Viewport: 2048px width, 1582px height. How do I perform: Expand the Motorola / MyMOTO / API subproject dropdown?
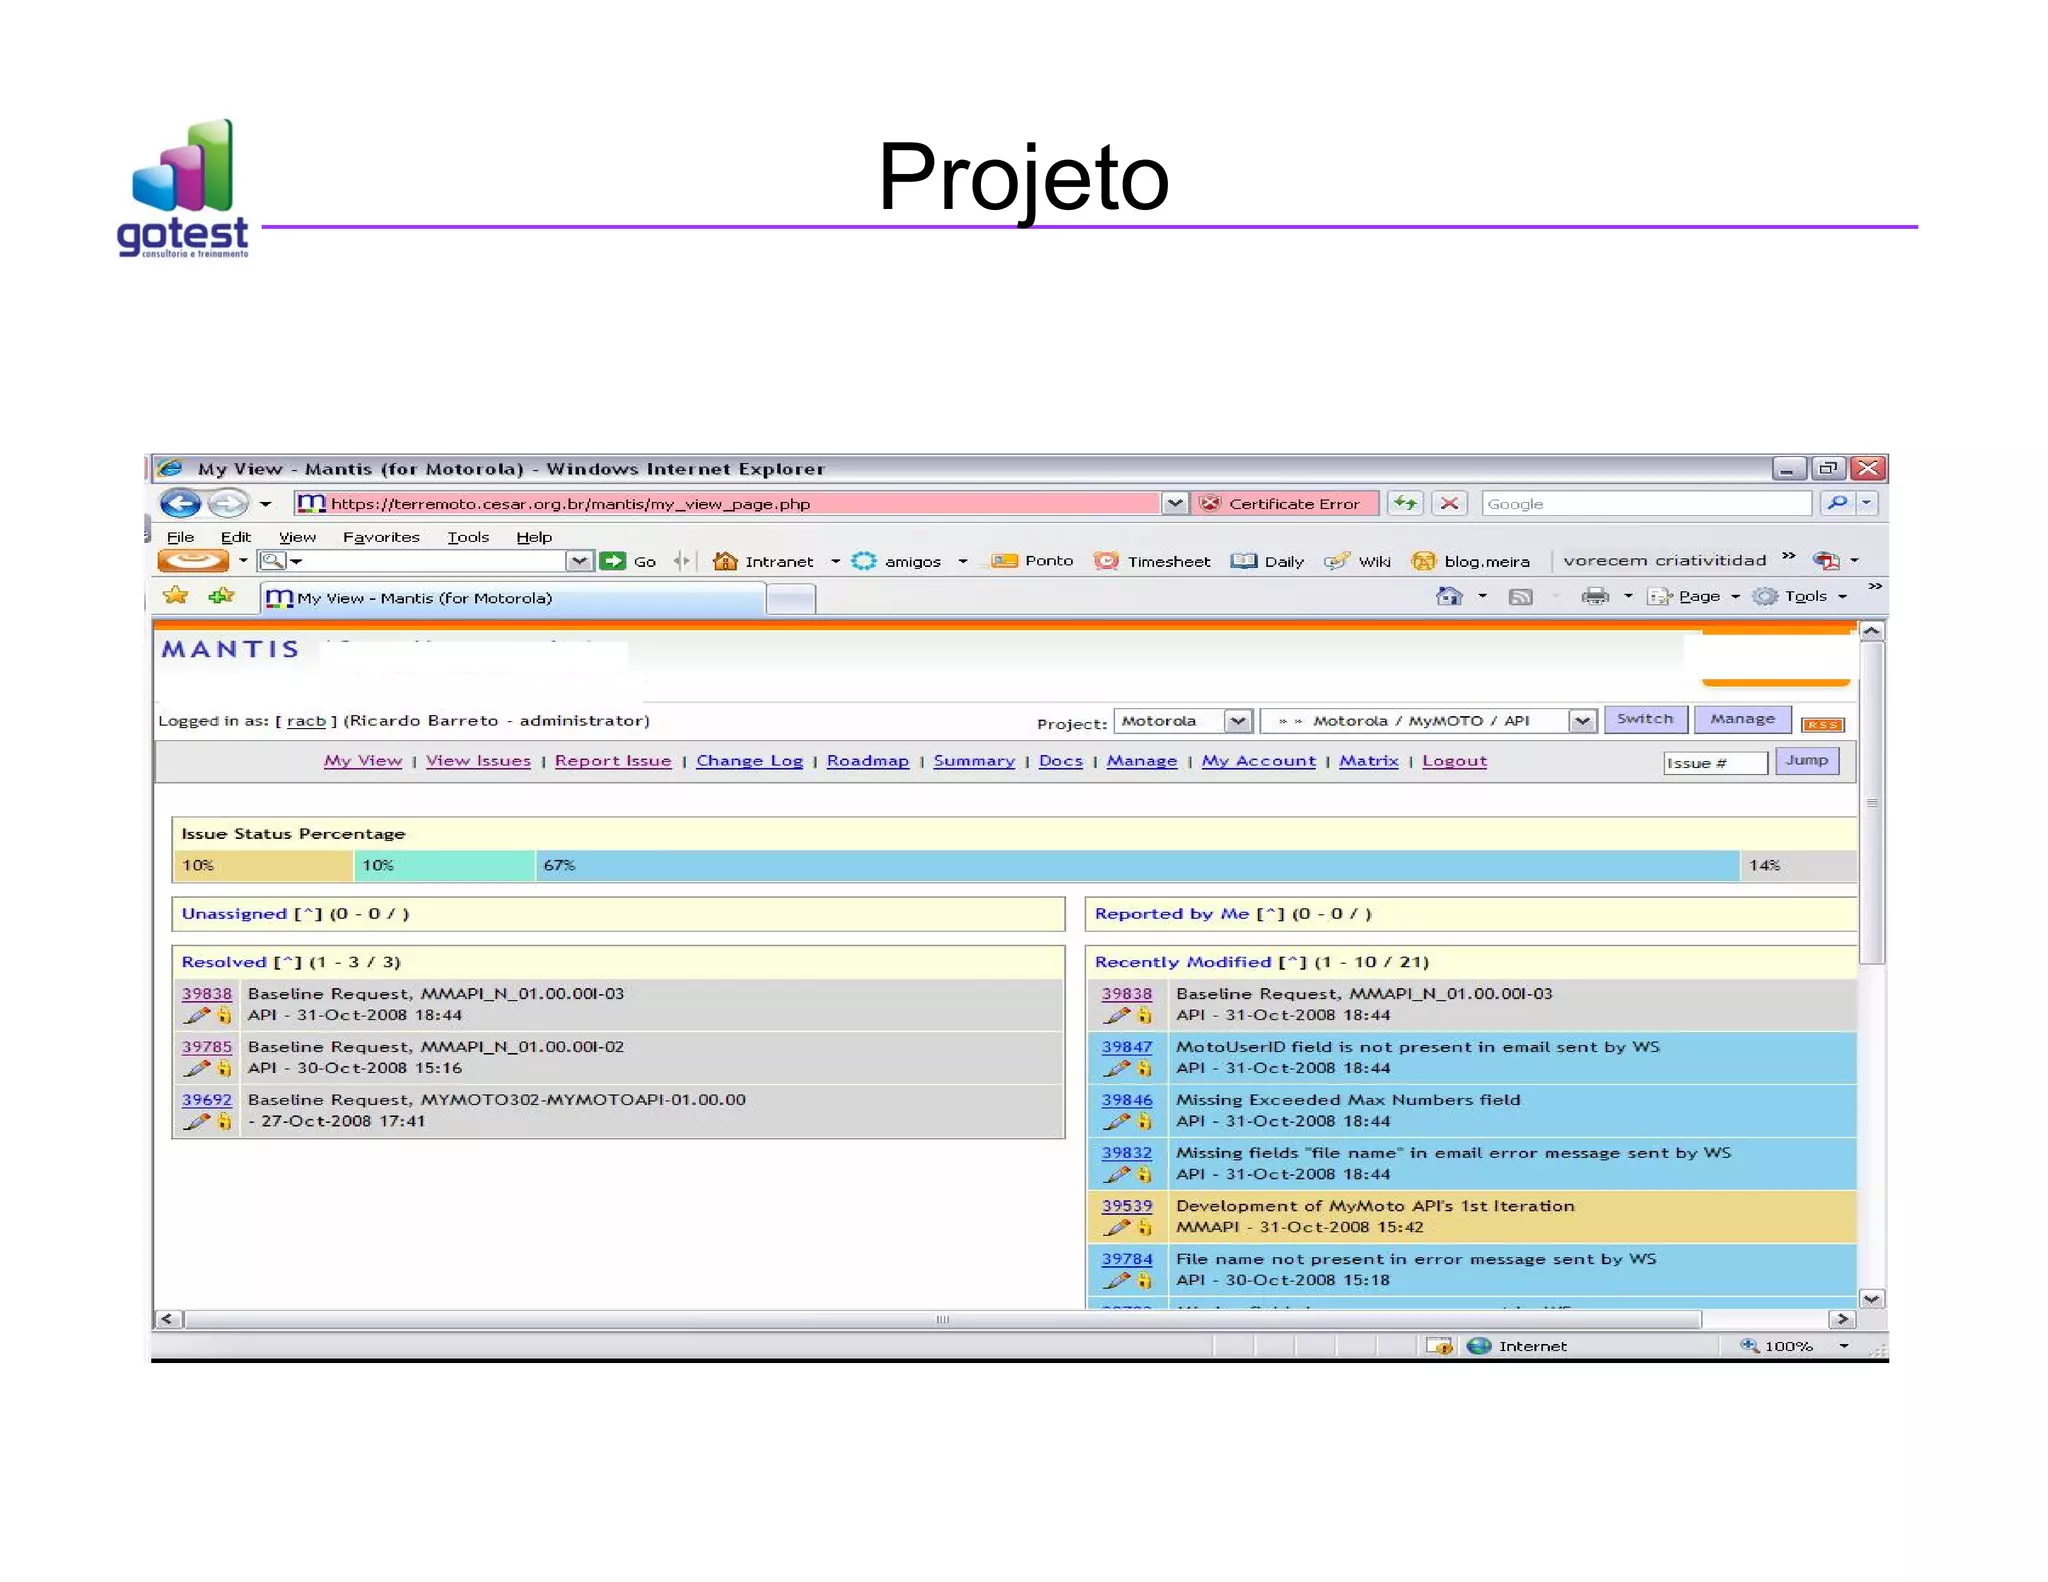(1581, 721)
